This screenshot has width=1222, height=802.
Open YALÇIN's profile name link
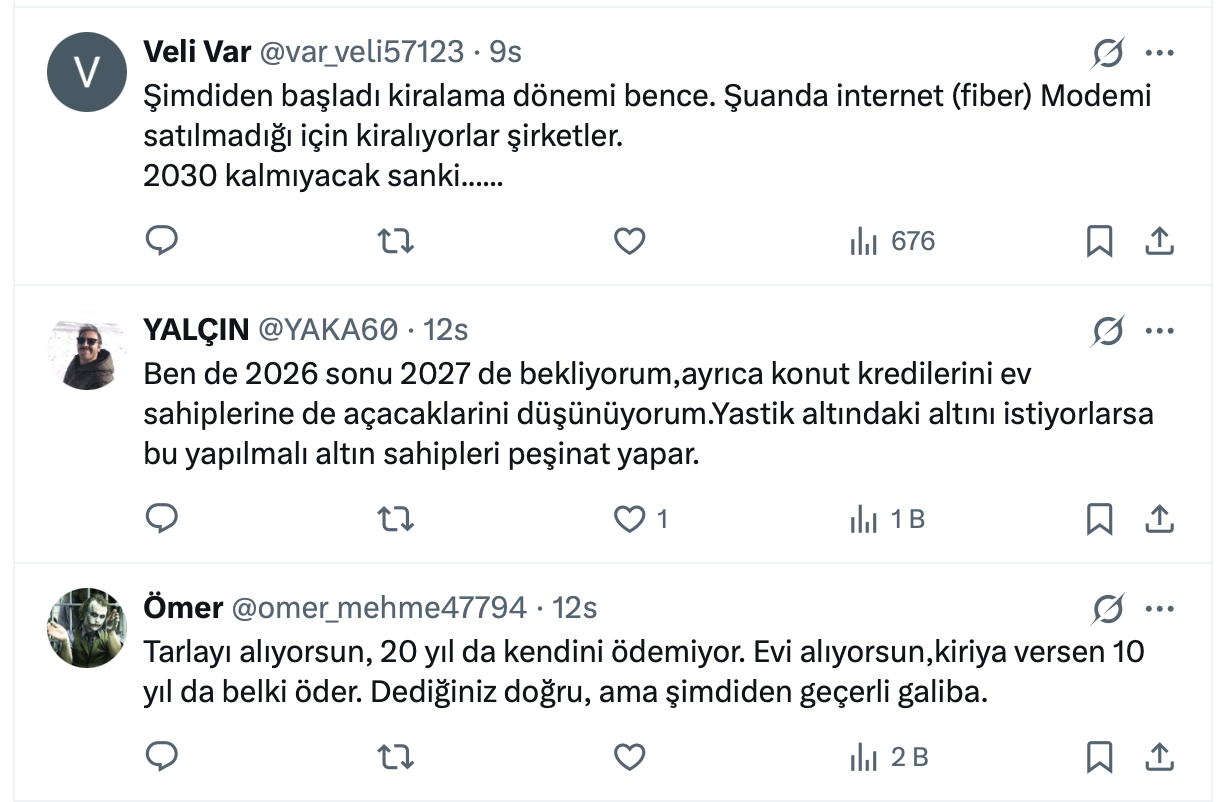[196, 329]
